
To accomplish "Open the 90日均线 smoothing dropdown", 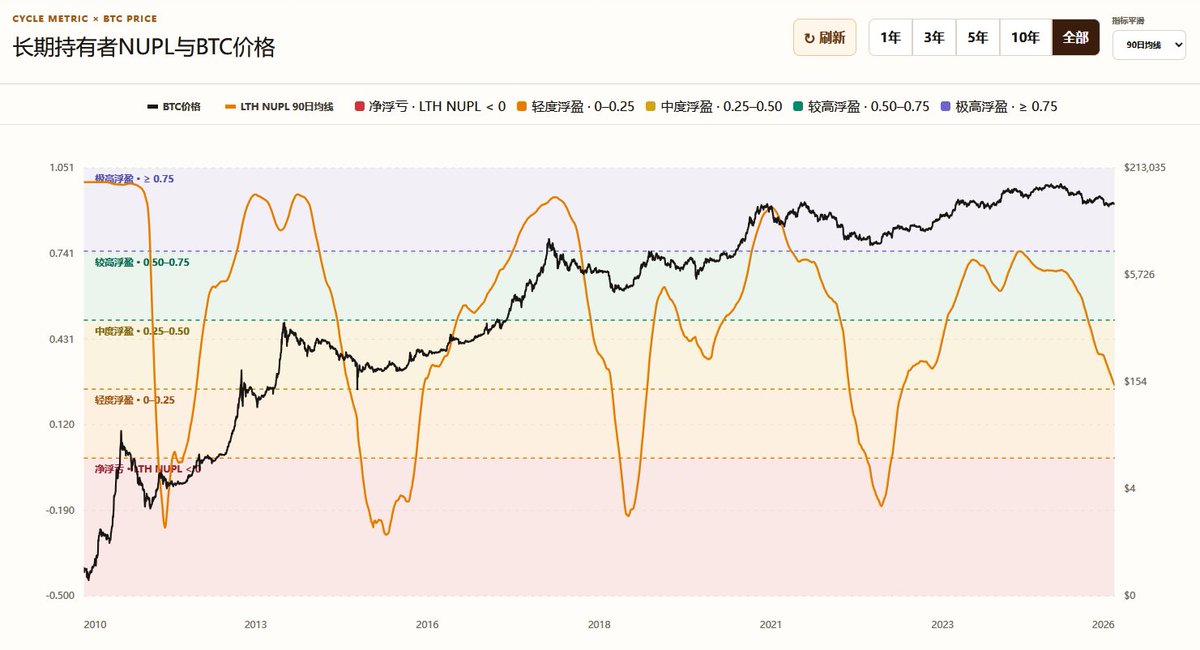I will 1149,46.
